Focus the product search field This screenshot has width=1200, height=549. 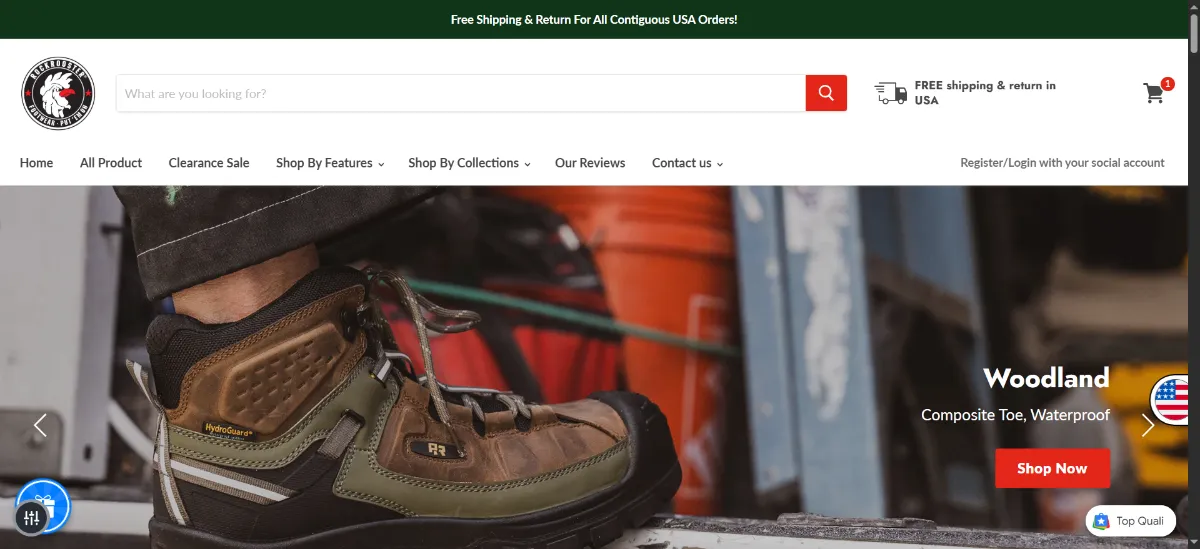coord(461,93)
